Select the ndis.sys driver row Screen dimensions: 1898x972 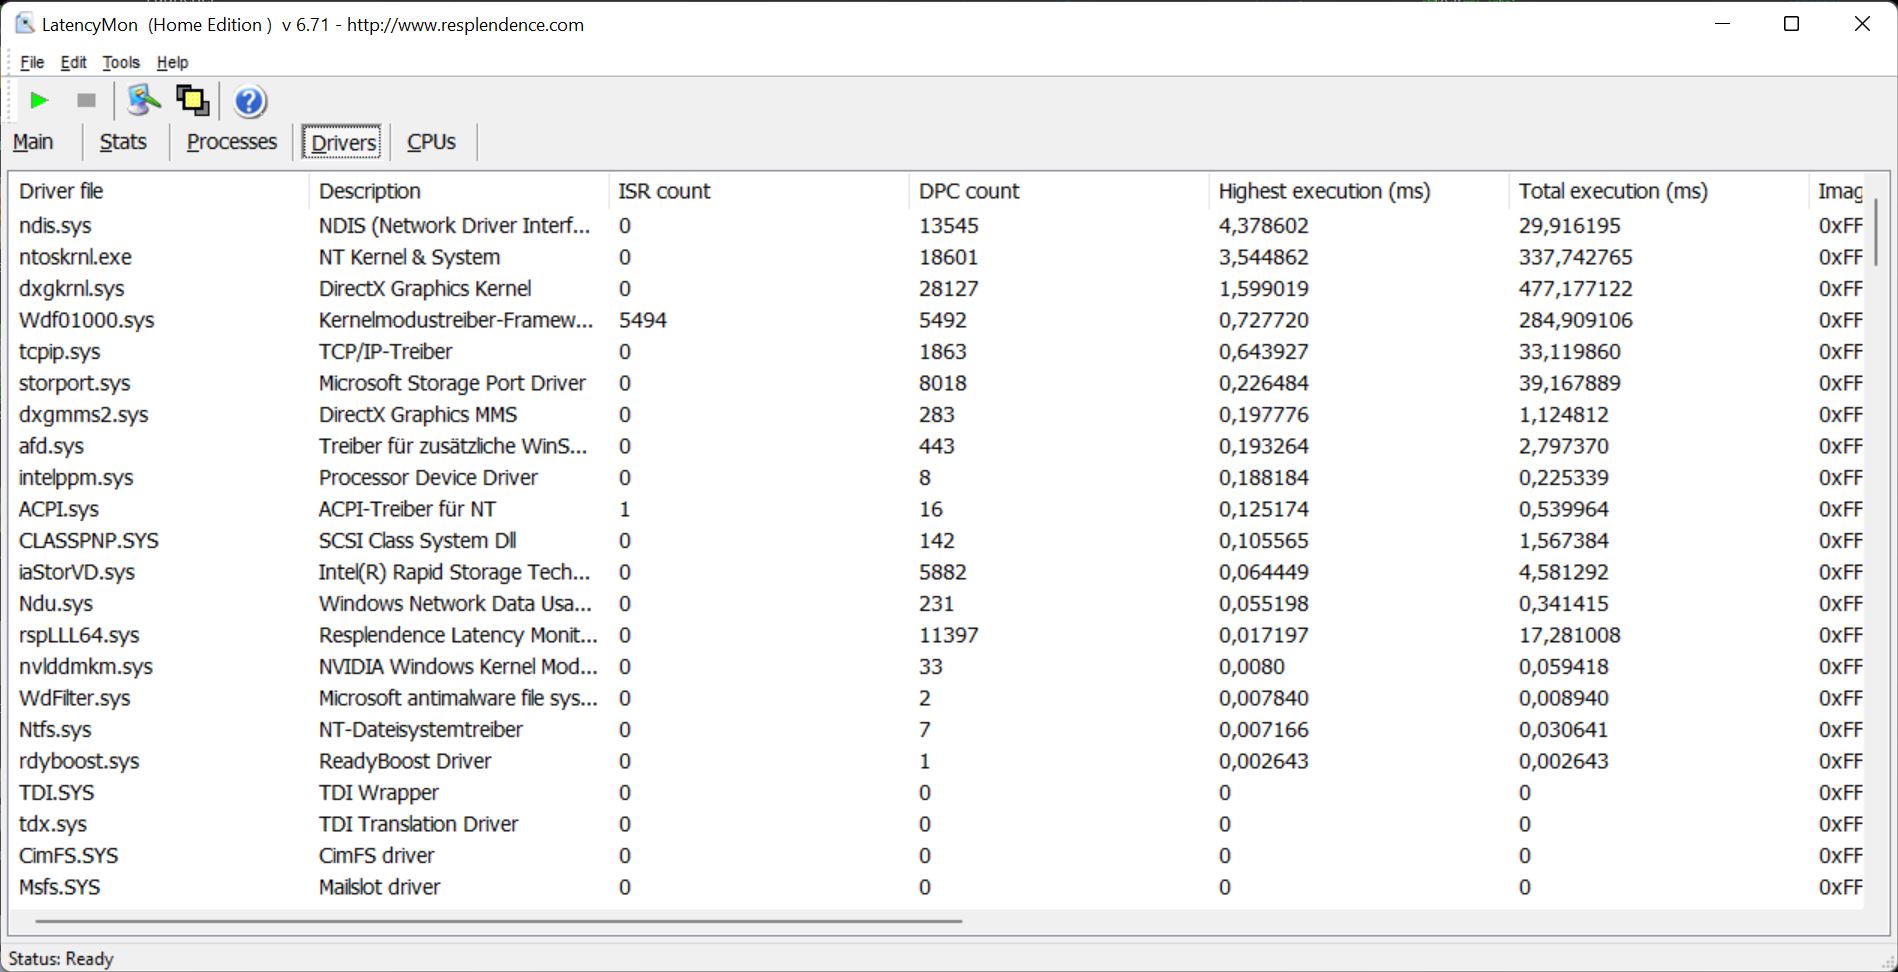pyautogui.click(x=55, y=226)
